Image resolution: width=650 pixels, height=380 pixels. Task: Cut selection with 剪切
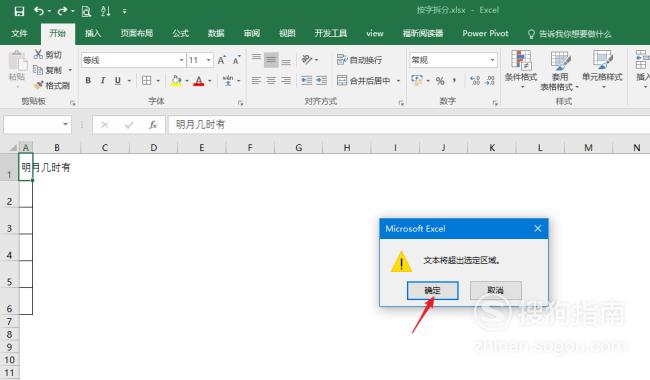48,54
